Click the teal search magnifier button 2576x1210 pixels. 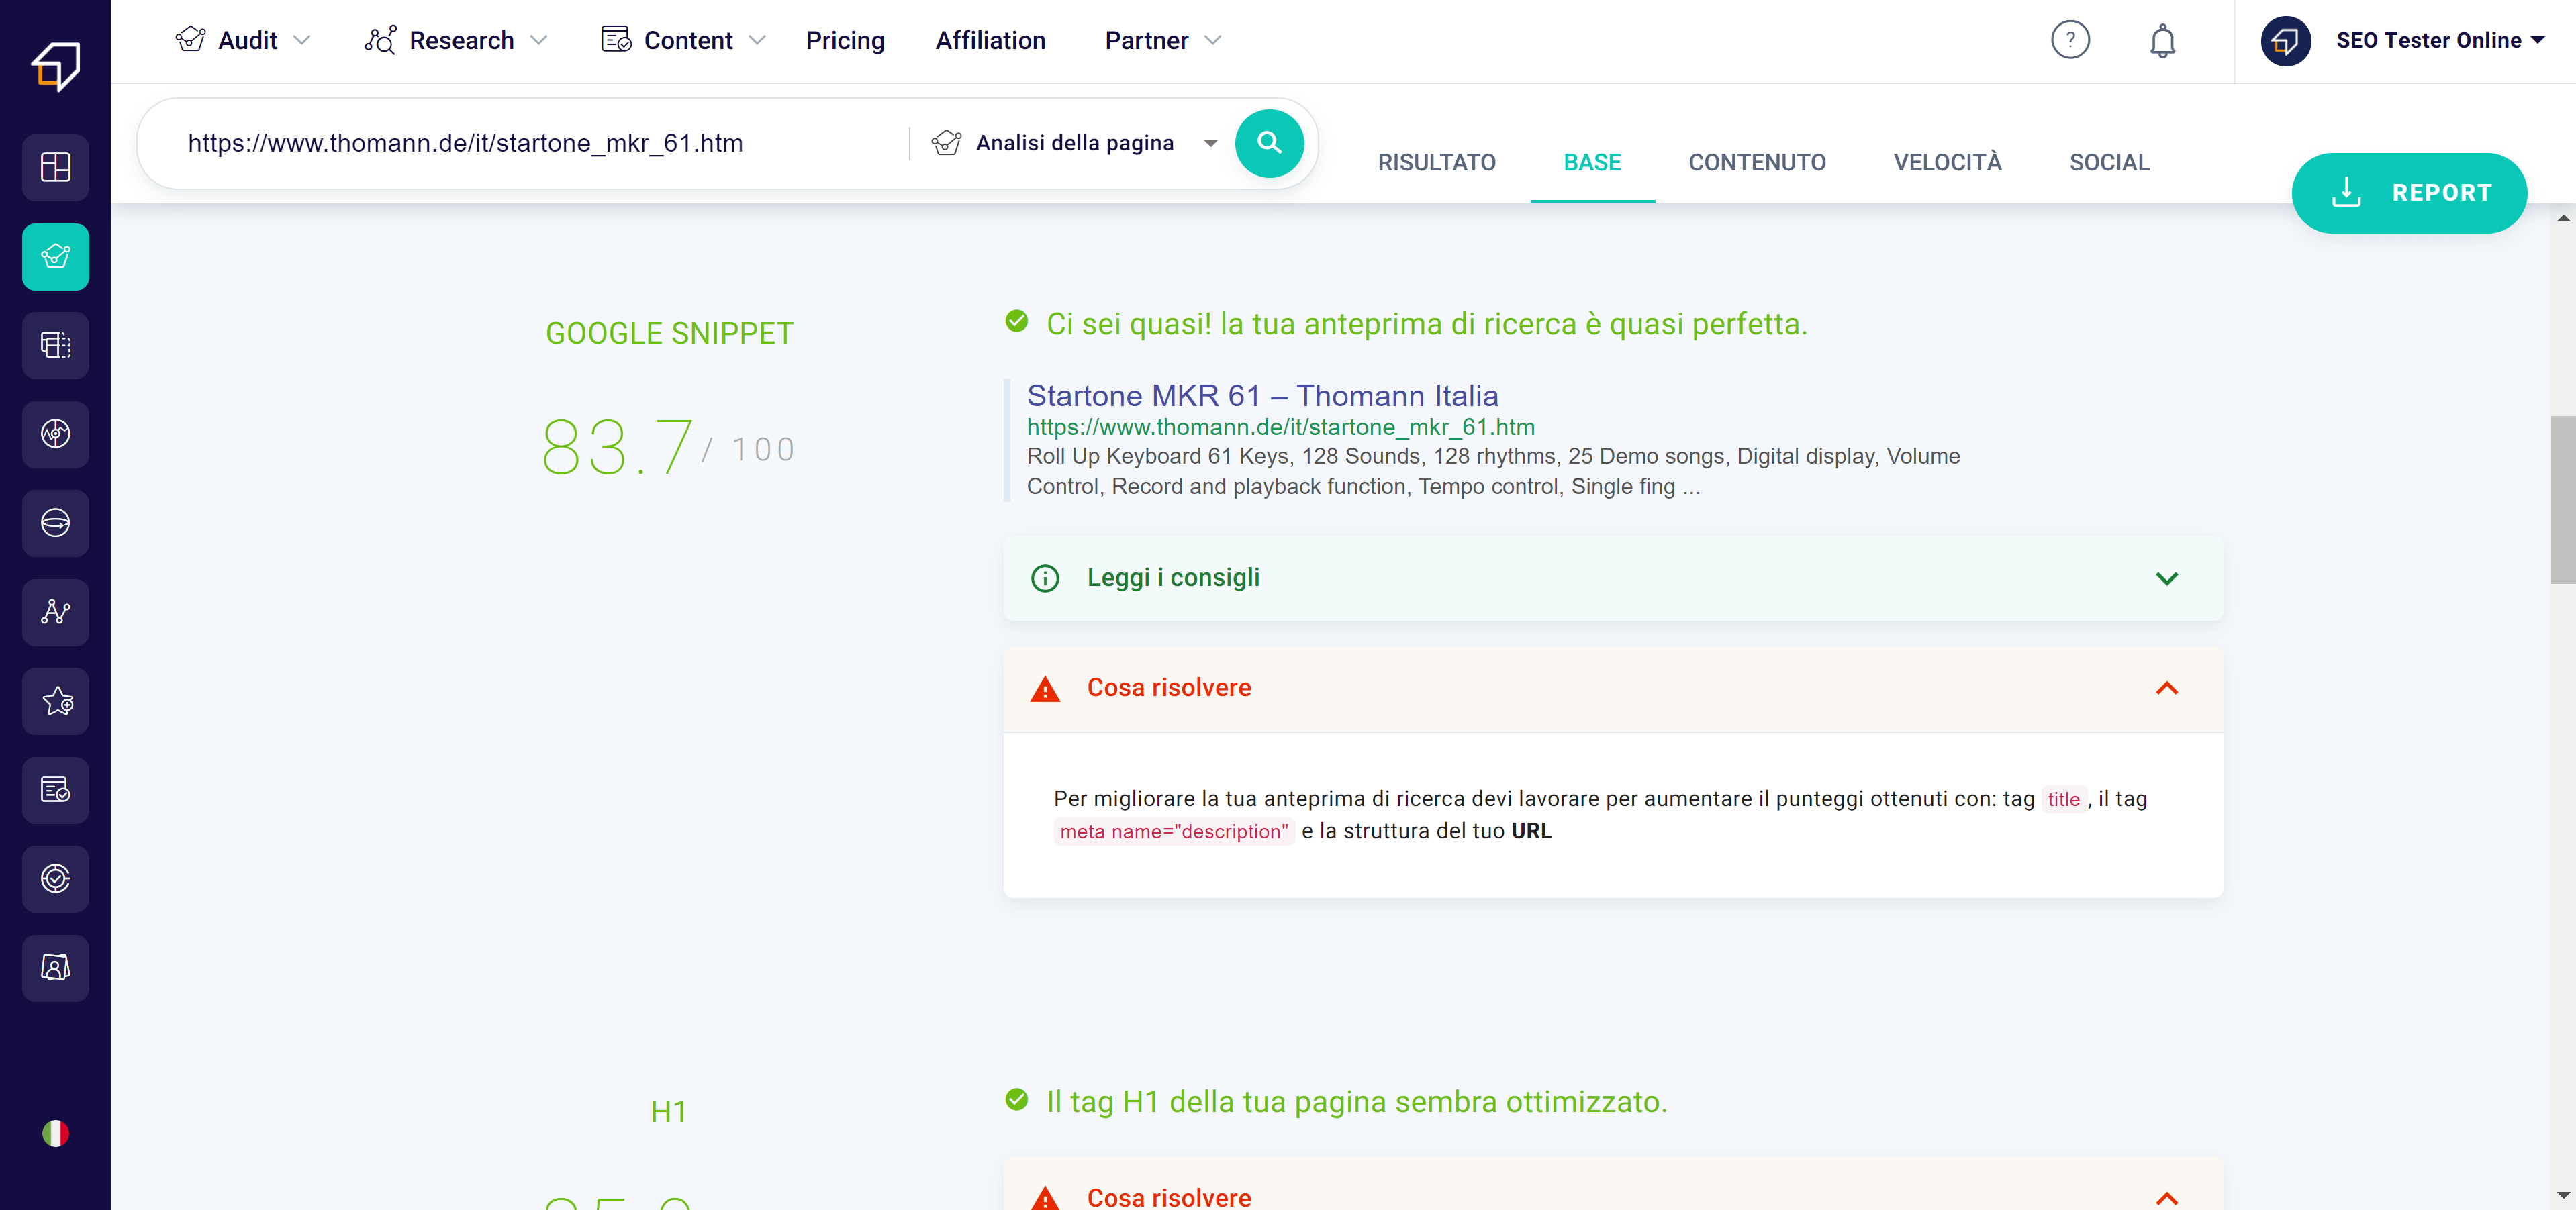pos(1269,143)
